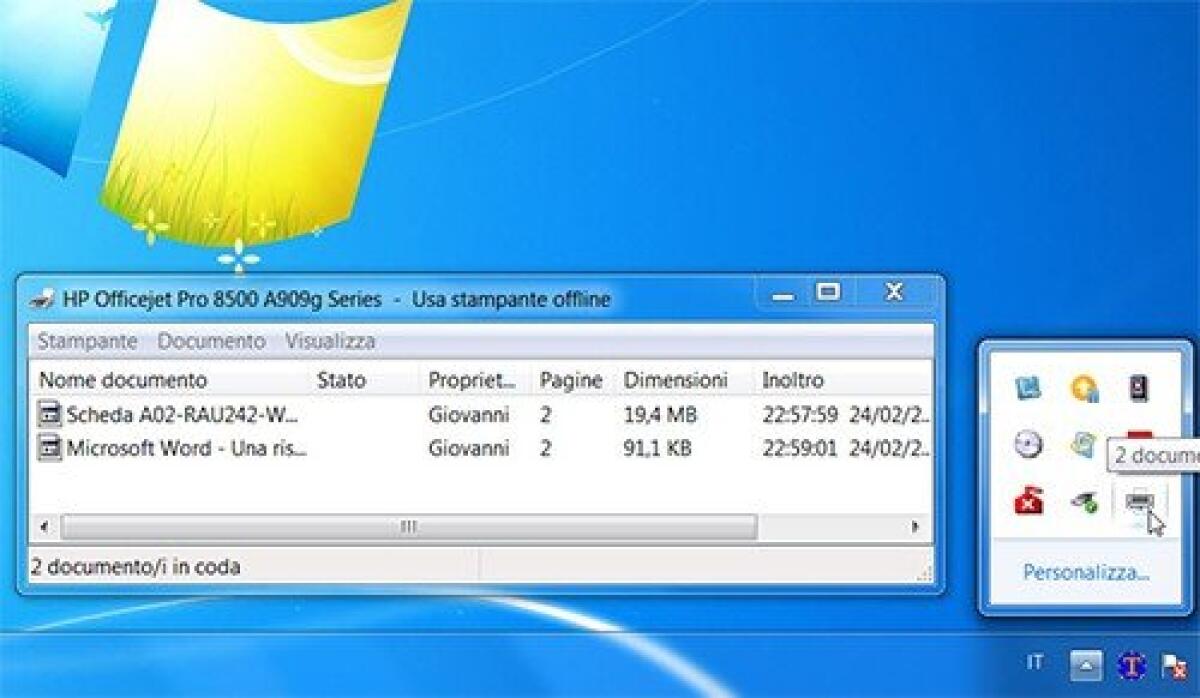Screen dimensions: 1200x698
Task: Collapse hidden icons using taskbar arrow
Action: pos(1087,664)
